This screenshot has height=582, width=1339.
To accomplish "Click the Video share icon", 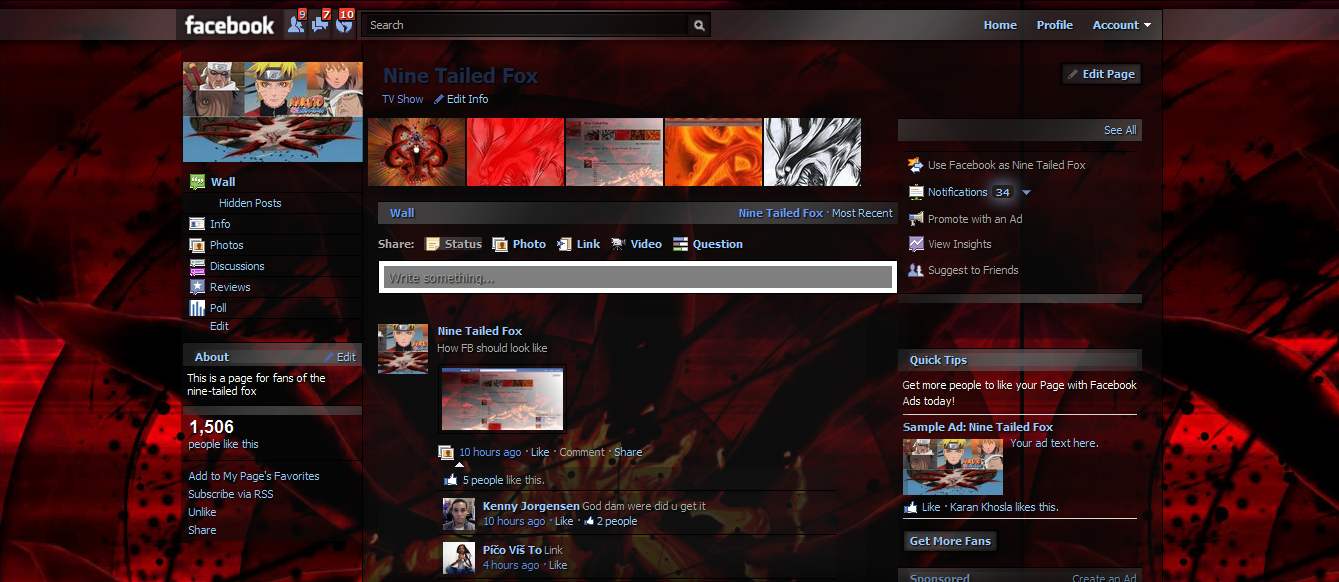I will click(618, 244).
